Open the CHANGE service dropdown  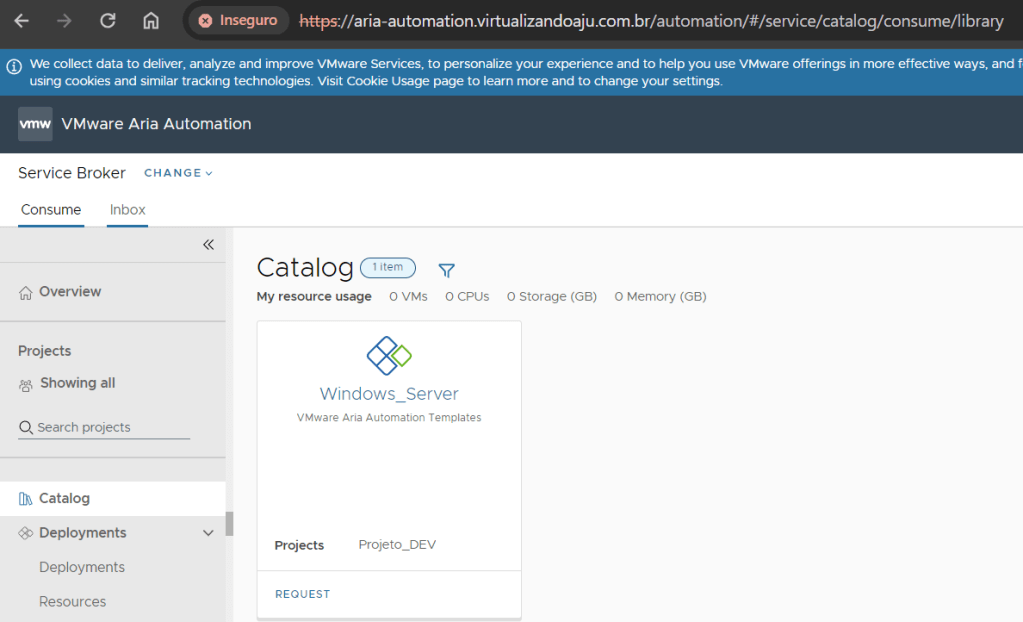[178, 173]
